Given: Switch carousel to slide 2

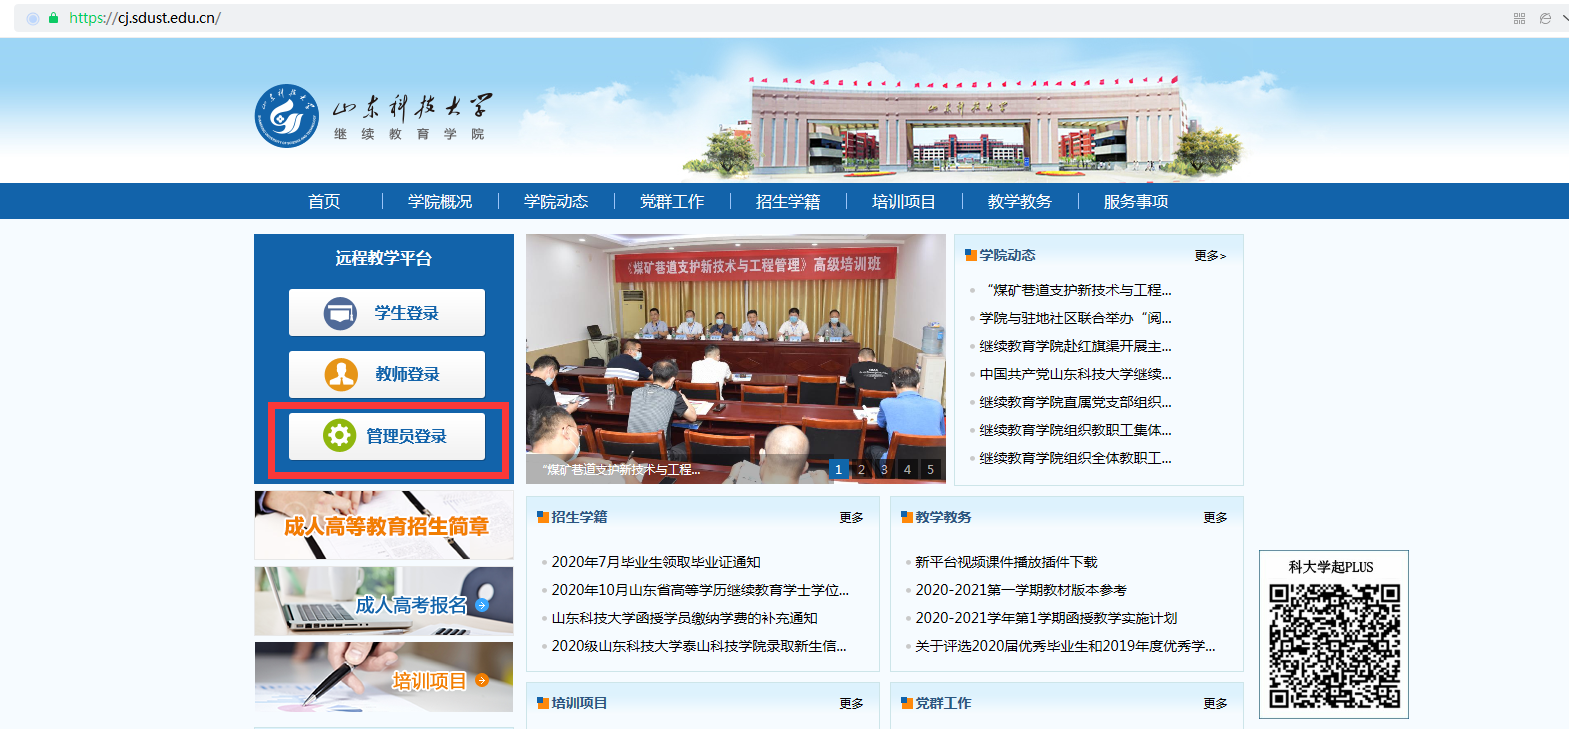Looking at the screenshot, I should point(861,469).
